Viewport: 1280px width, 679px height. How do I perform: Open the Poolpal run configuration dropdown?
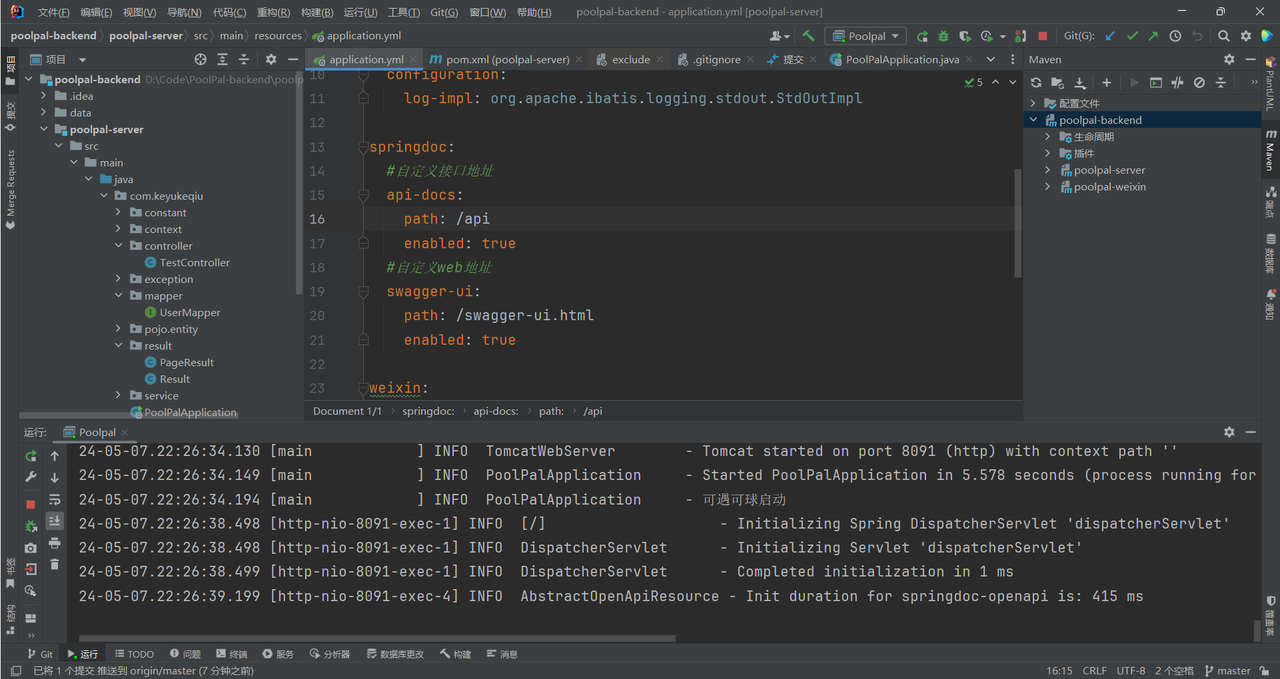click(x=866, y=36)
